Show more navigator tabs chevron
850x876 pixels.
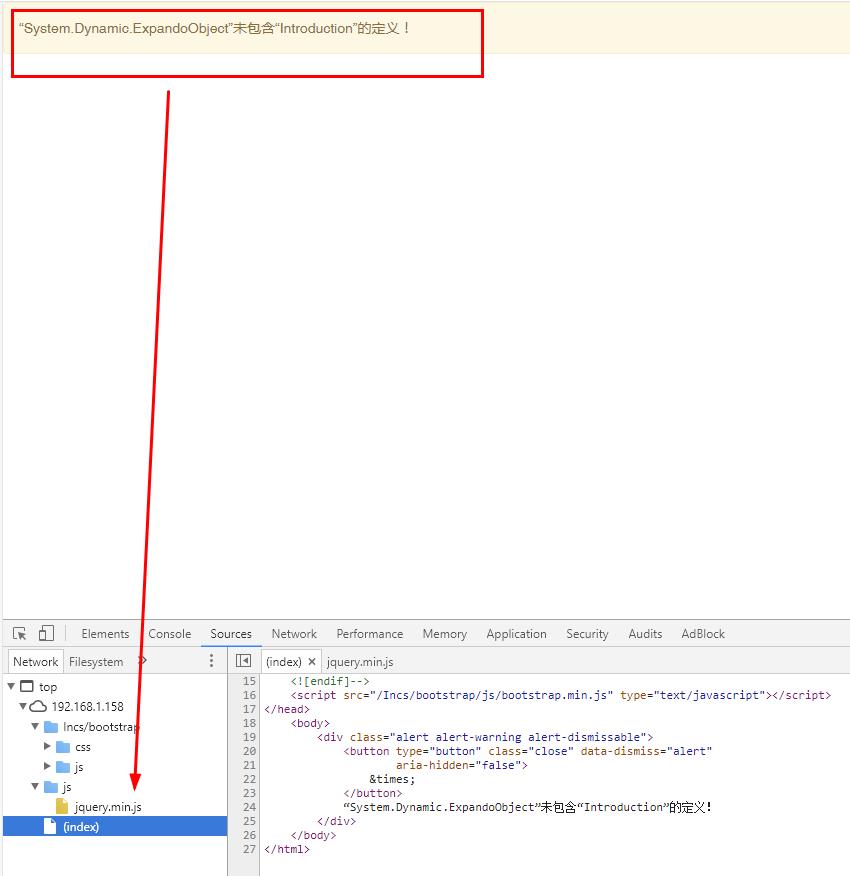(142, 661)
